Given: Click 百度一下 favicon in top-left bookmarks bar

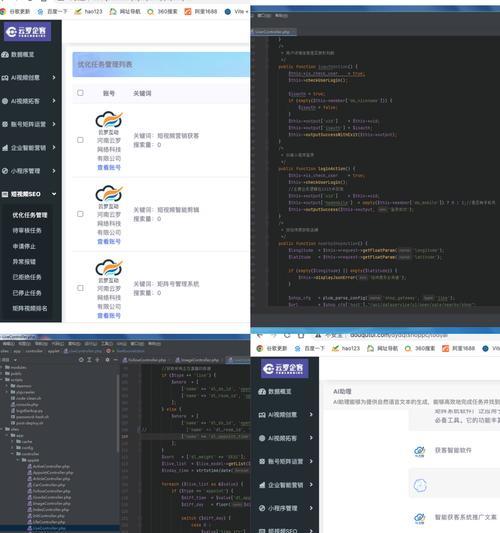Looking at the screenshot, I should tap(40, 12).
